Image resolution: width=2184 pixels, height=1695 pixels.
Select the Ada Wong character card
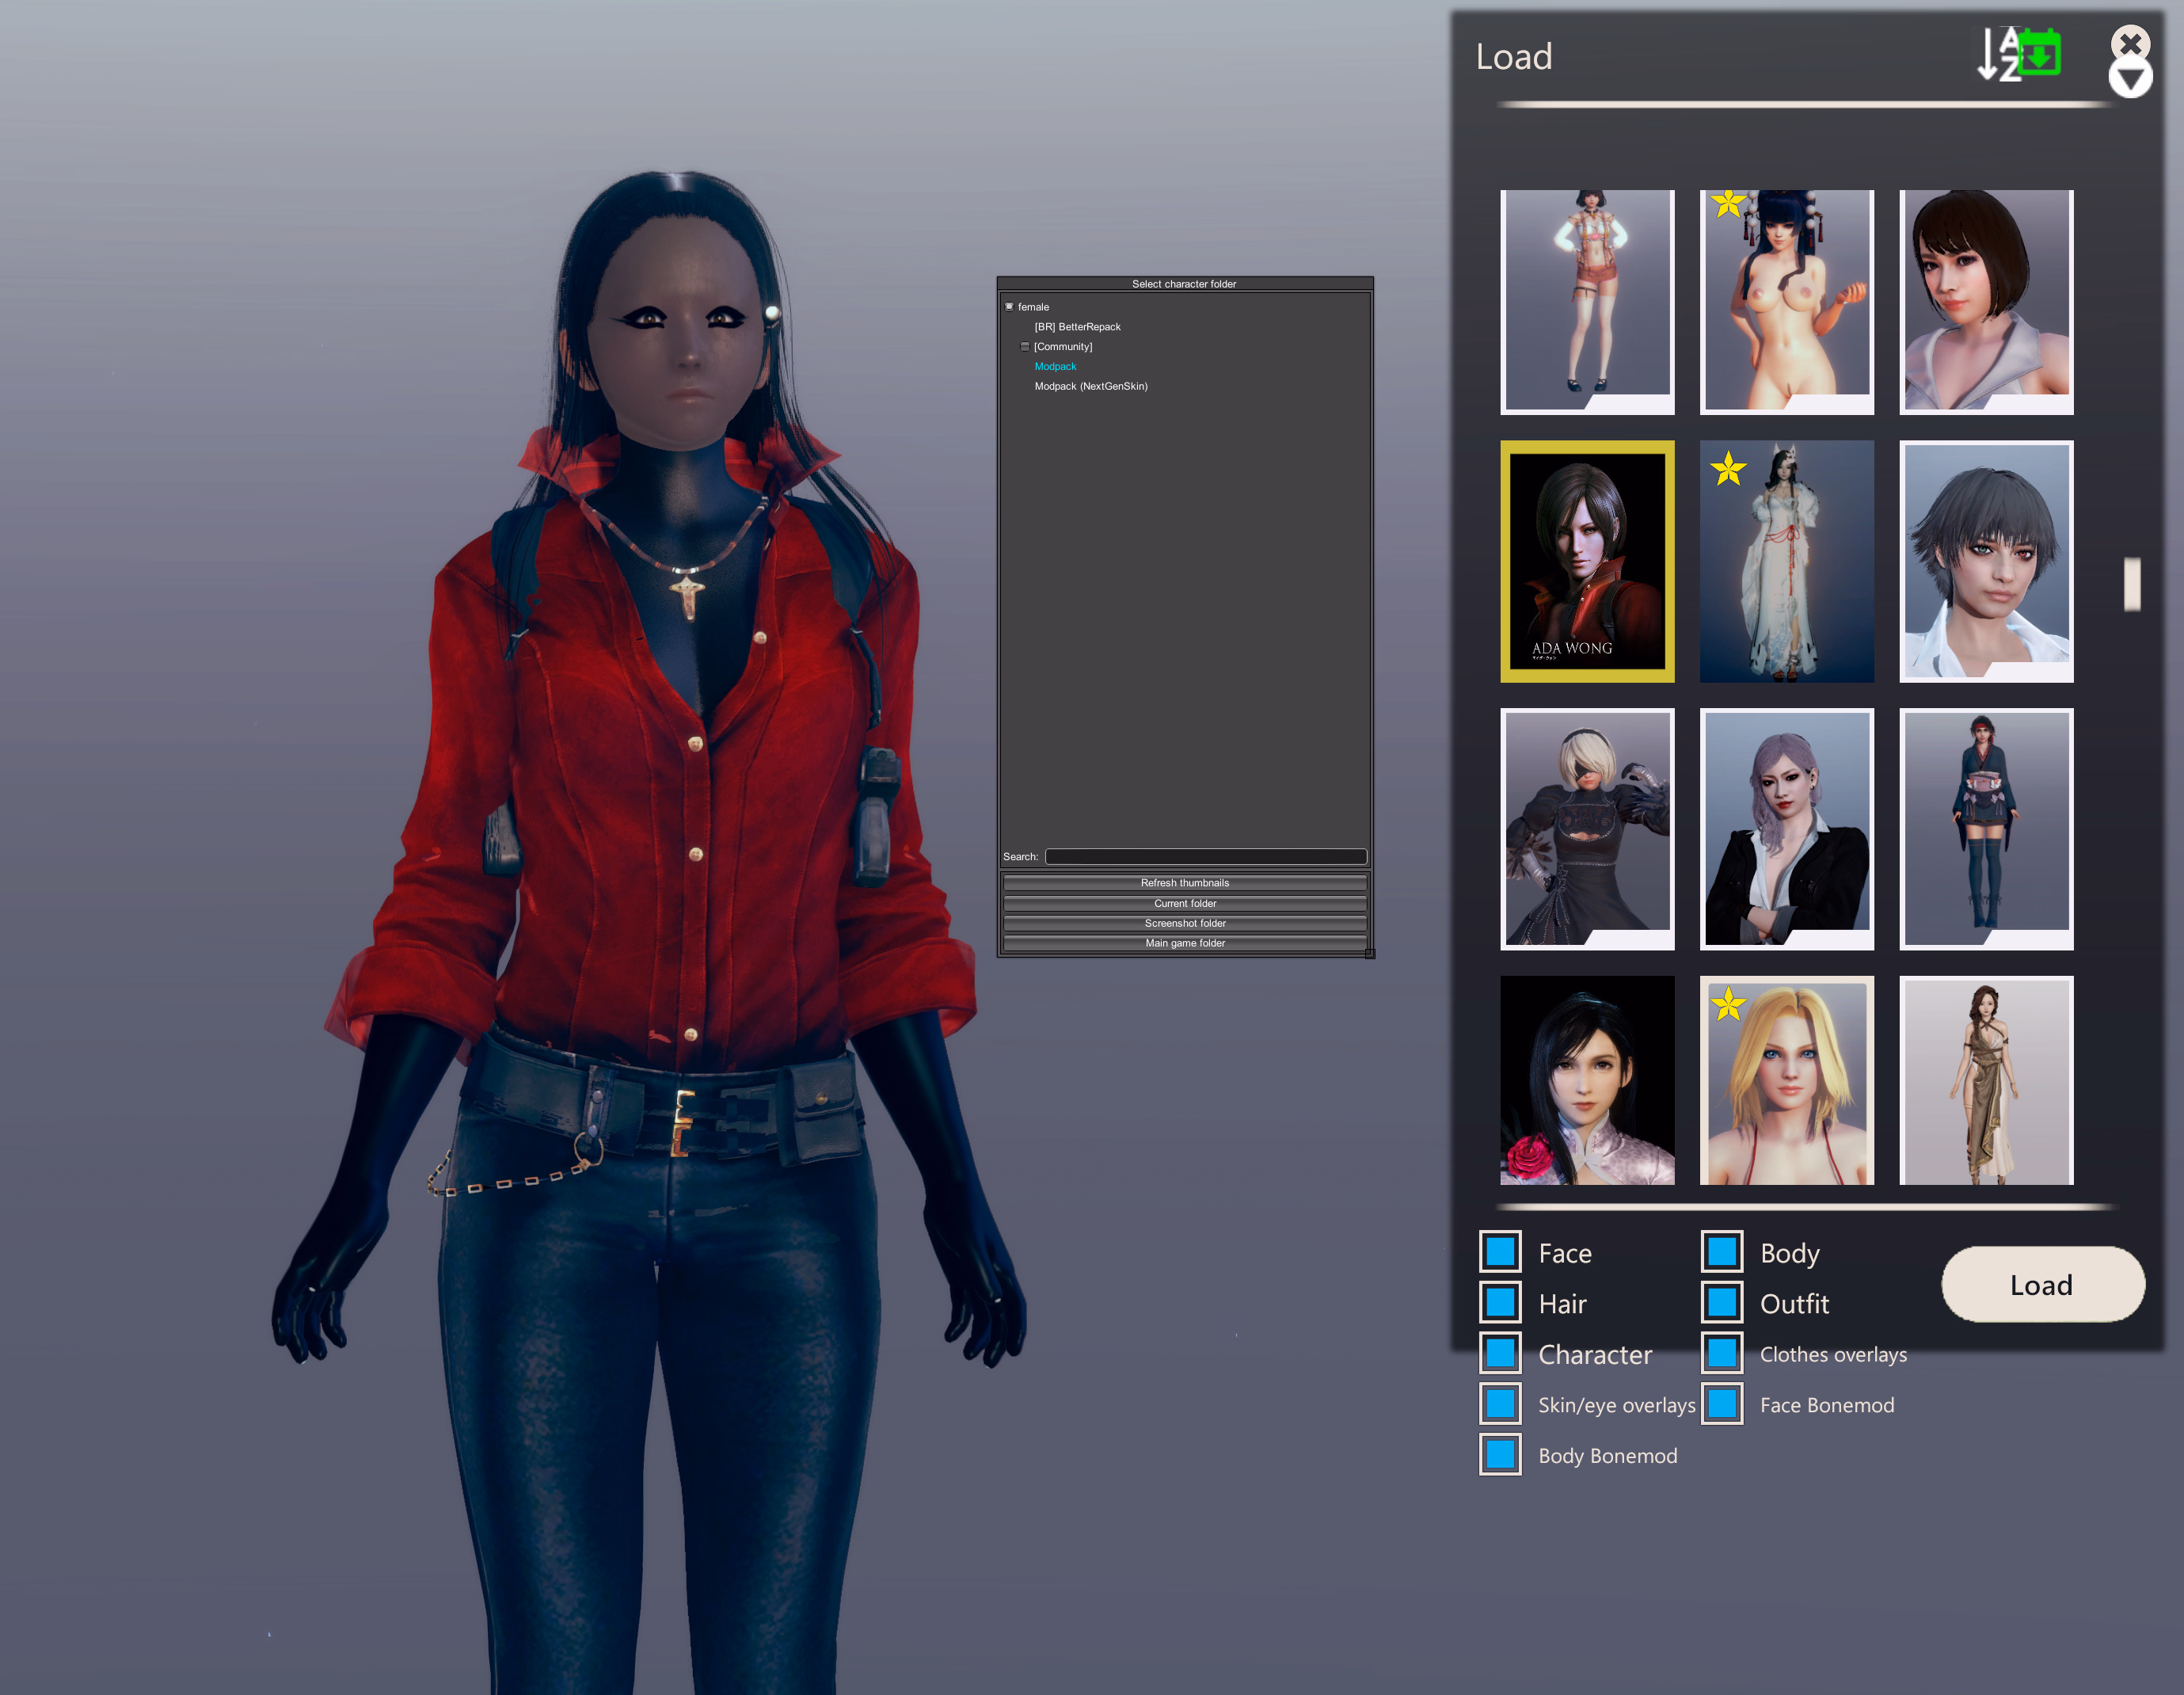coord(1587,561)
